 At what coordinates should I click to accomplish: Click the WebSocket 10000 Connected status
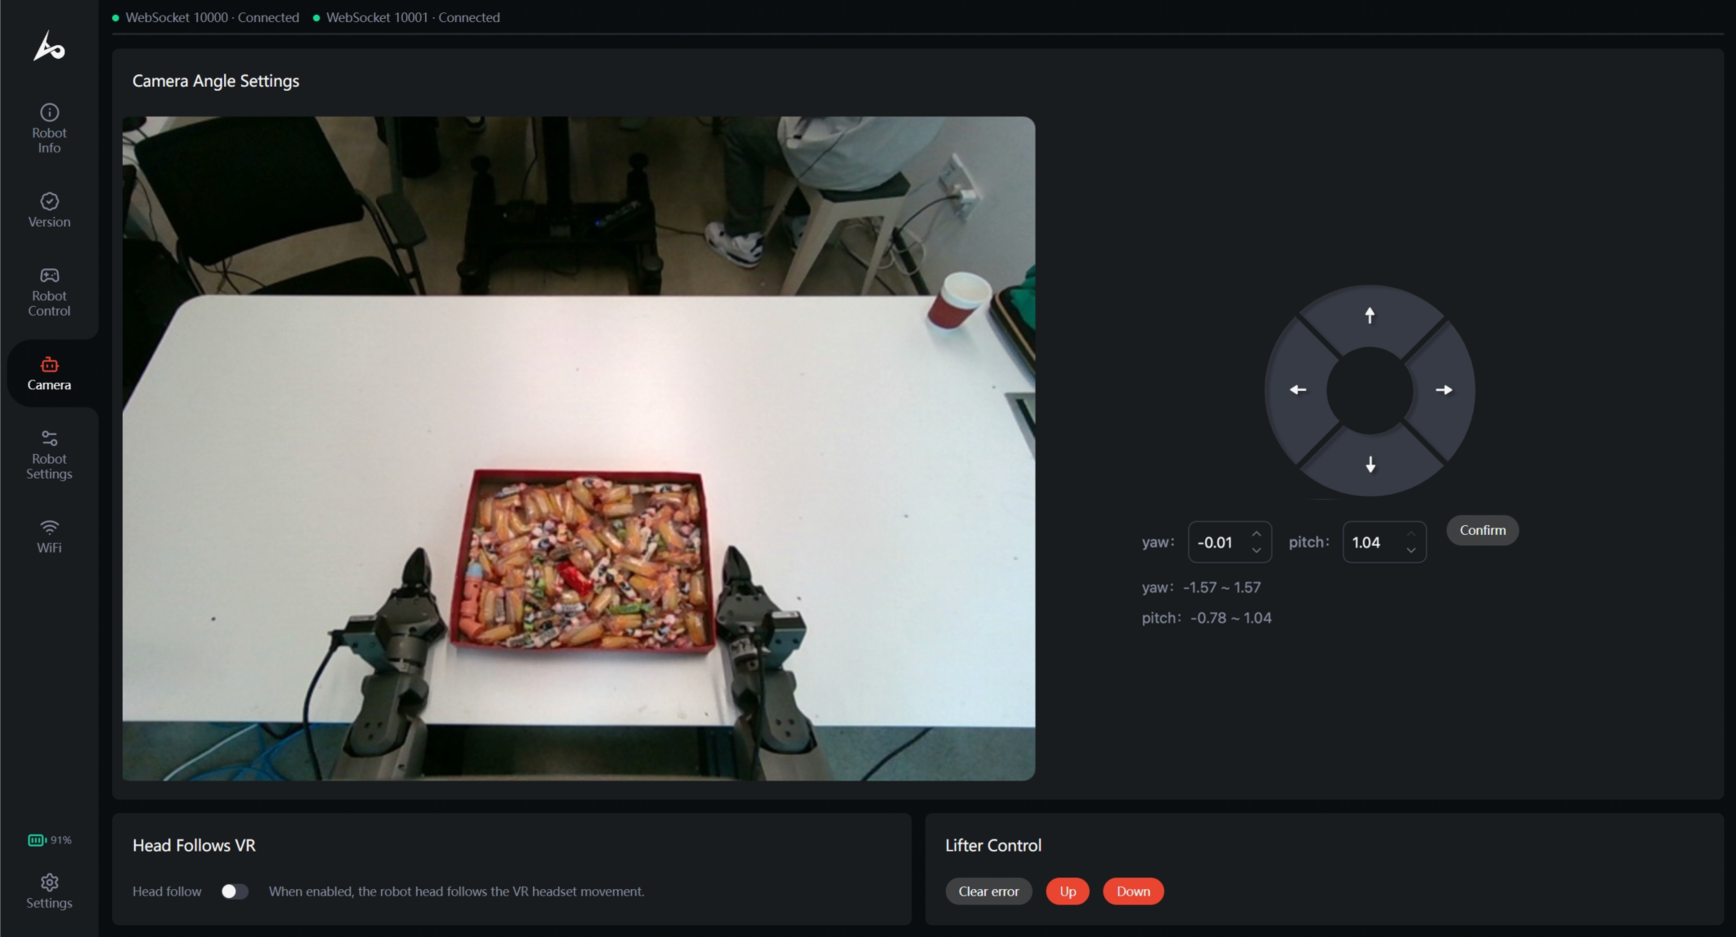click(x=206, y=17)
